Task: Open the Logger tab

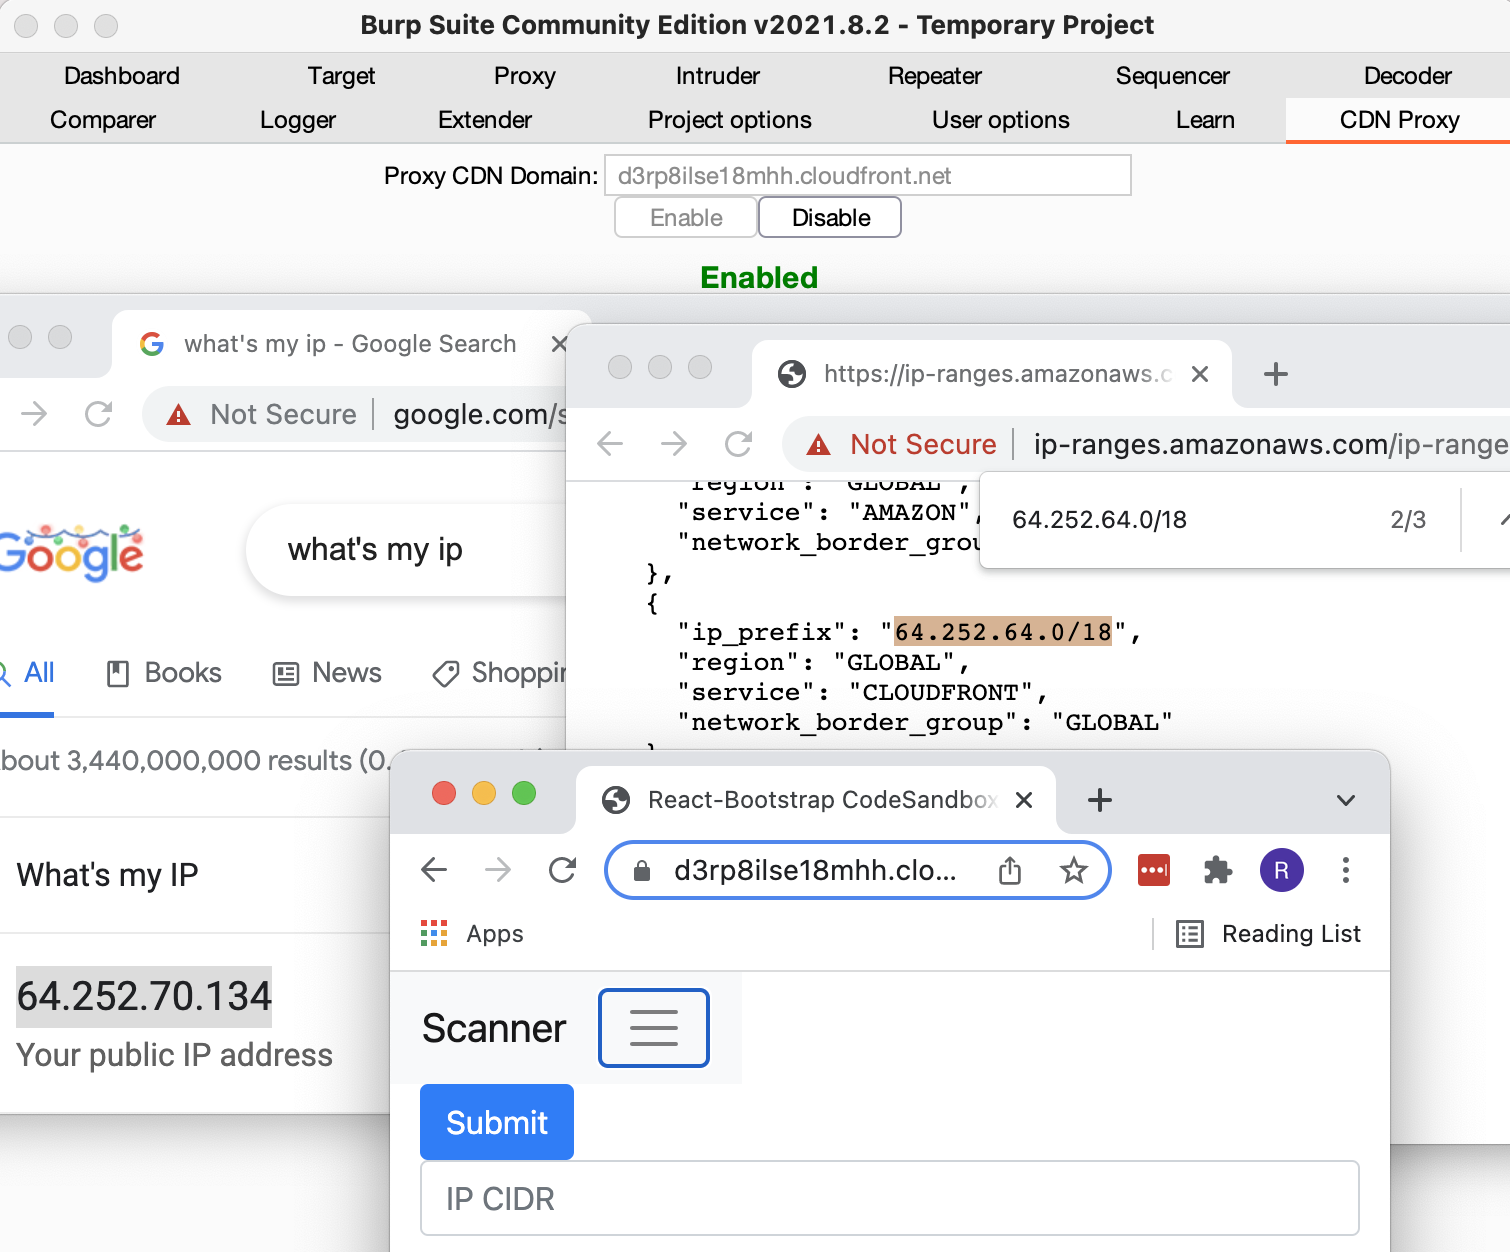Action: pos(298,120)
